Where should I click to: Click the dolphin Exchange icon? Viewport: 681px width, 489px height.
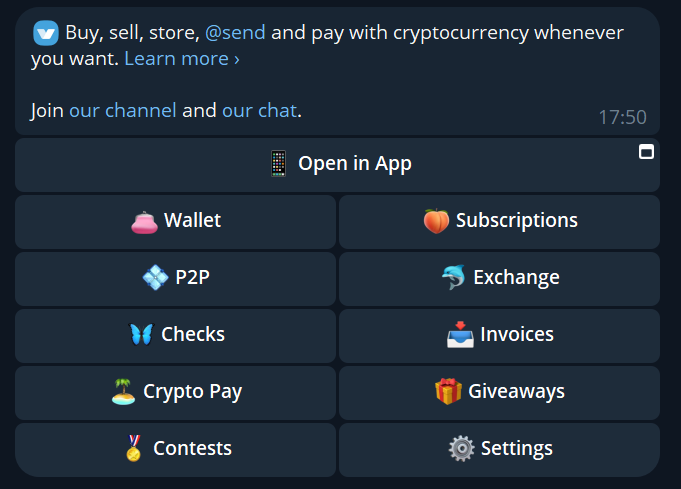point(454,277)
